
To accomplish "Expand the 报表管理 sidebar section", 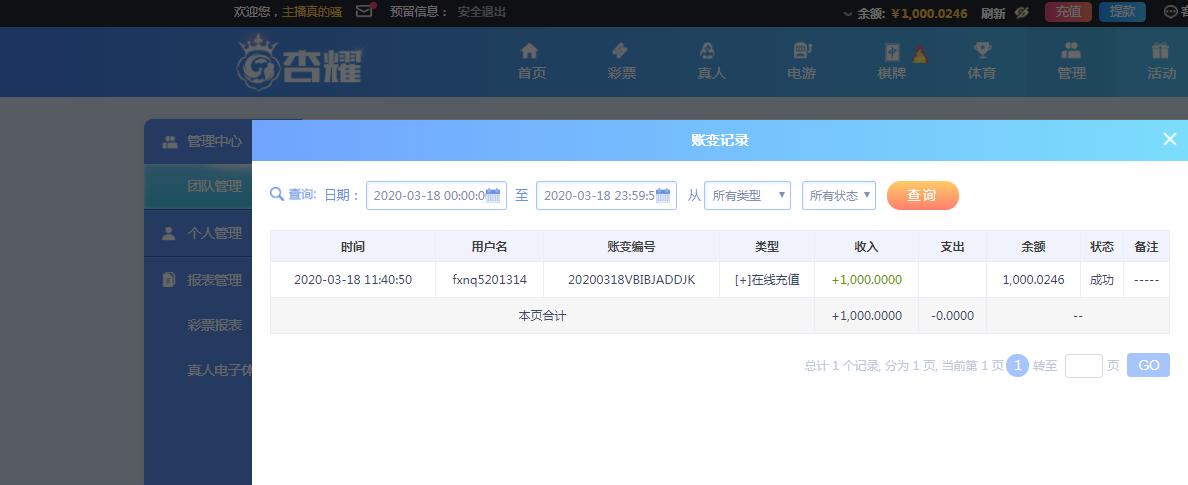I will (x=214, y=280).
